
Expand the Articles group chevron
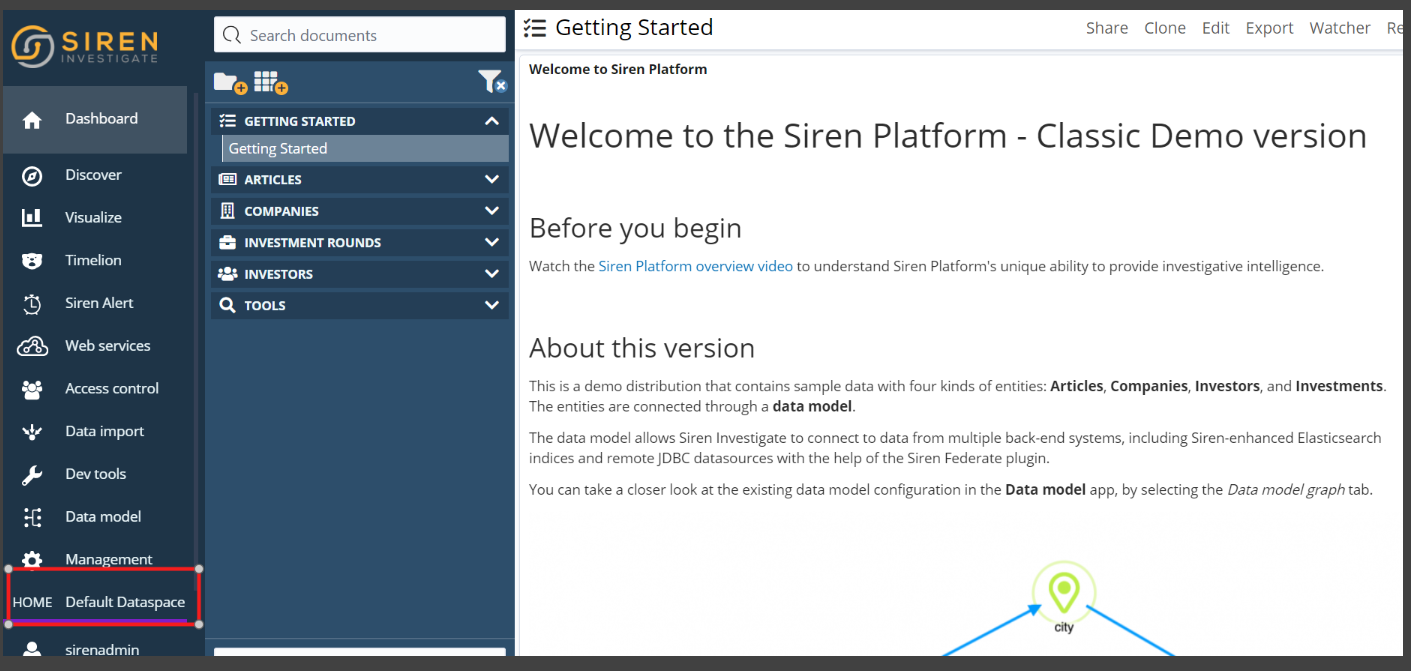click(x=491, y=180)
